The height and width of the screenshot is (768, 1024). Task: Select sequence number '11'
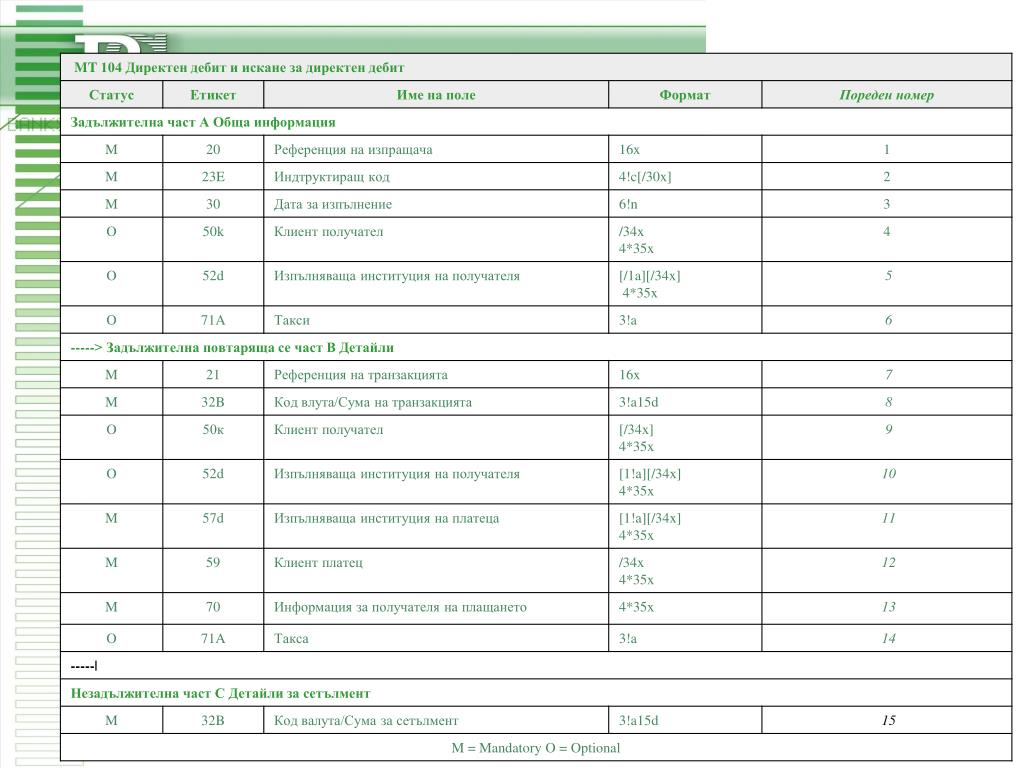coord(888,519)
